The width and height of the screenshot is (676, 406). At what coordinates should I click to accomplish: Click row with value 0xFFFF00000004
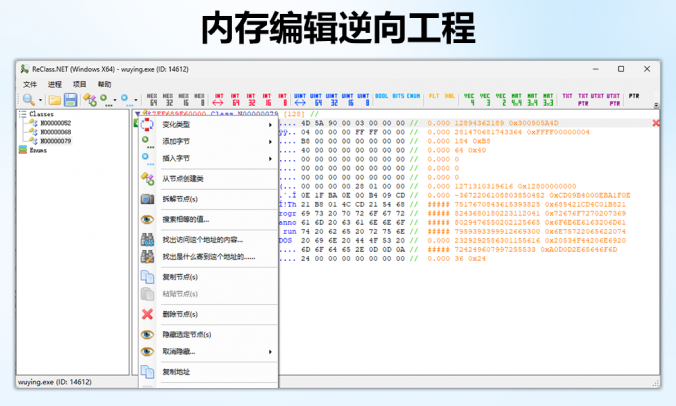click(468, 132)
